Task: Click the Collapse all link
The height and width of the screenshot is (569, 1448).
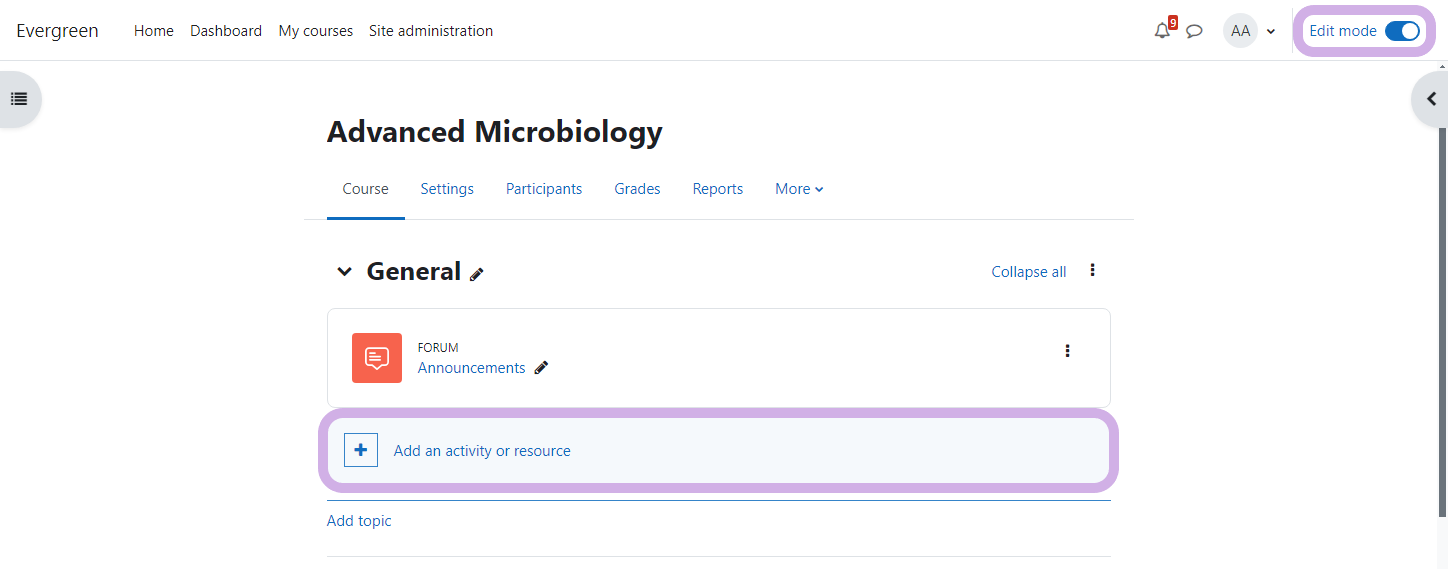Action: [1028, 272]
